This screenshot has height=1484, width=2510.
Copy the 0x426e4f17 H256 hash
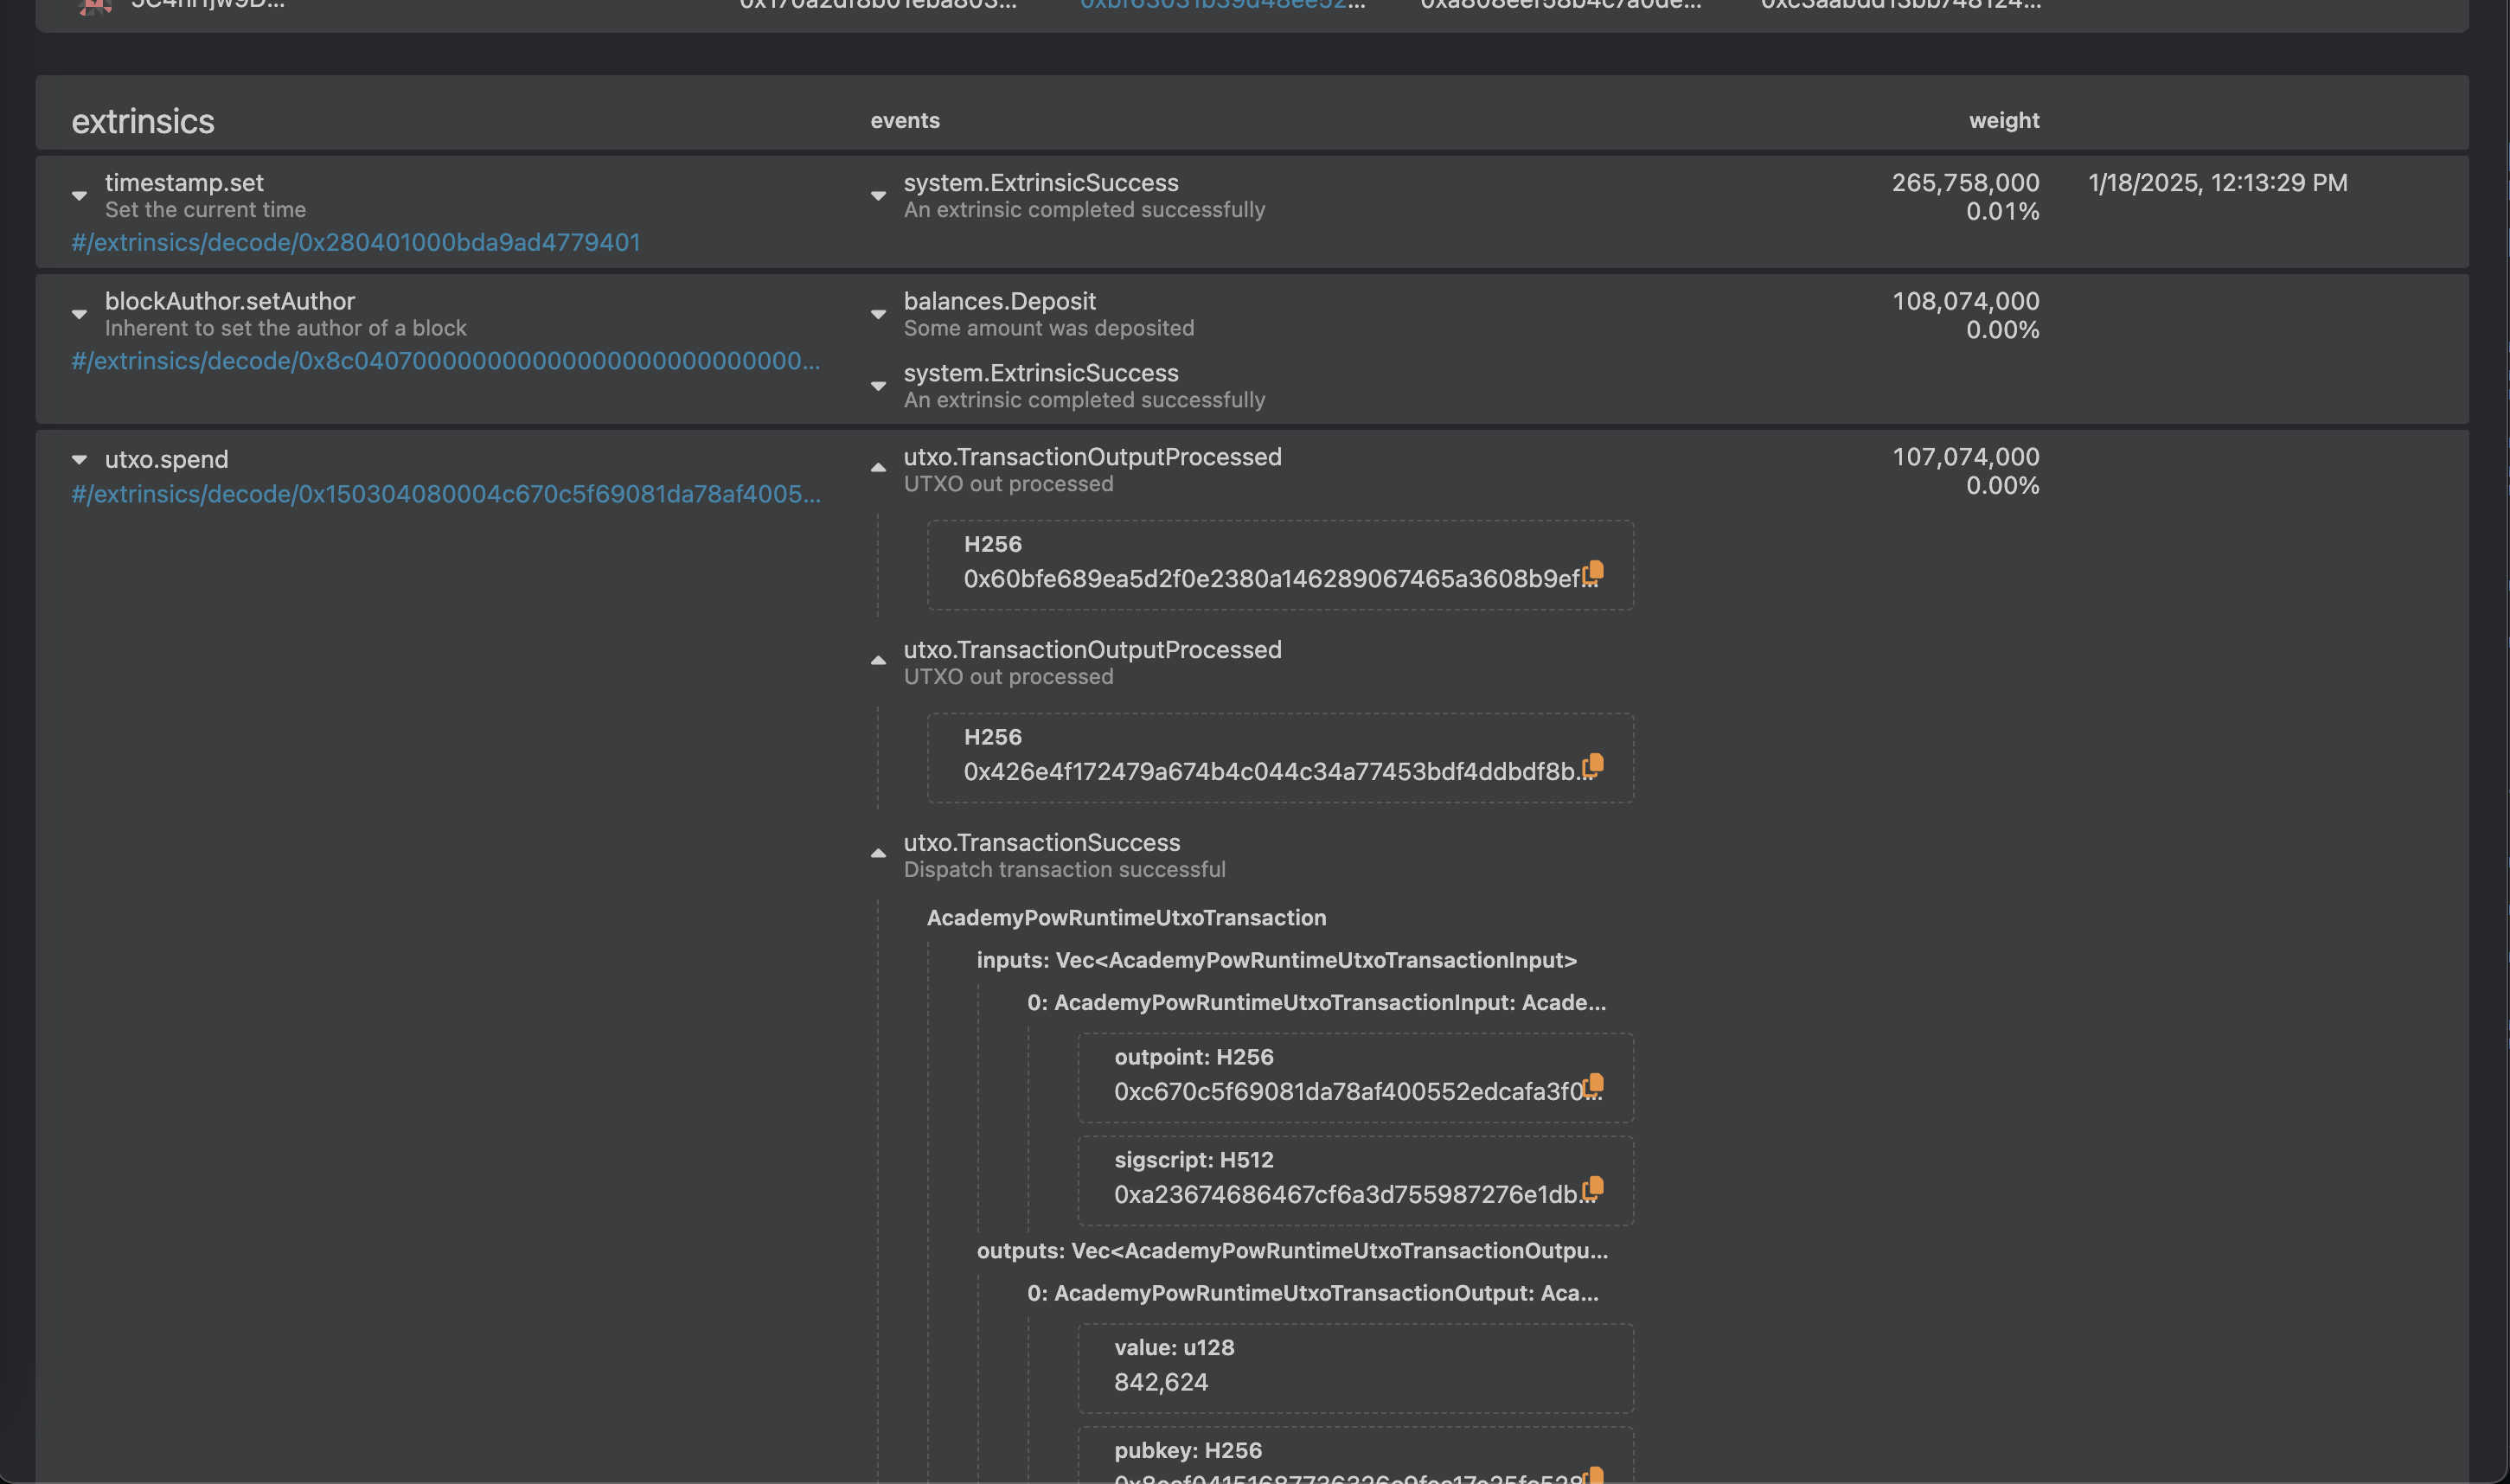point(1594,764)
